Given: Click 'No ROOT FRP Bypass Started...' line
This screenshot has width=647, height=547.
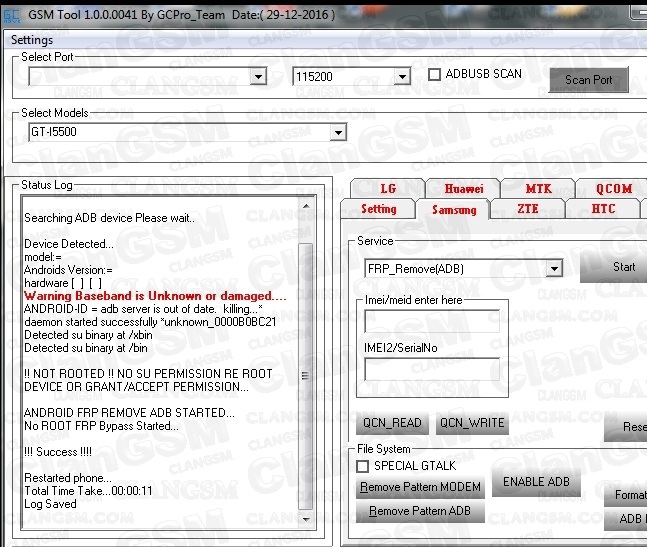Looking at the screenshot, I should pyautogui.click(x=102, y=426).
